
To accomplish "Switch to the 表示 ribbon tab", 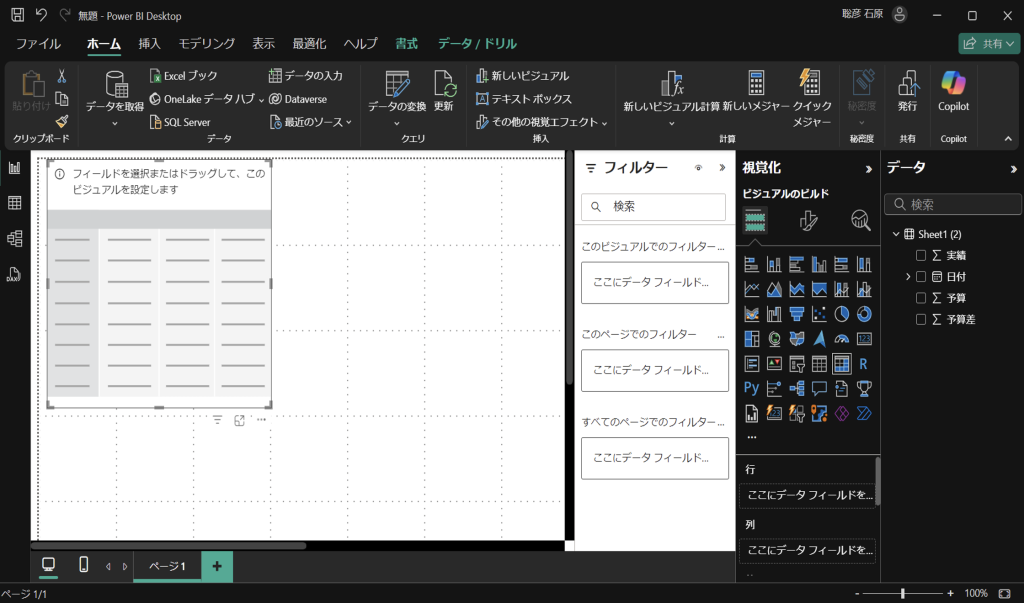I will tap(263, 44).
